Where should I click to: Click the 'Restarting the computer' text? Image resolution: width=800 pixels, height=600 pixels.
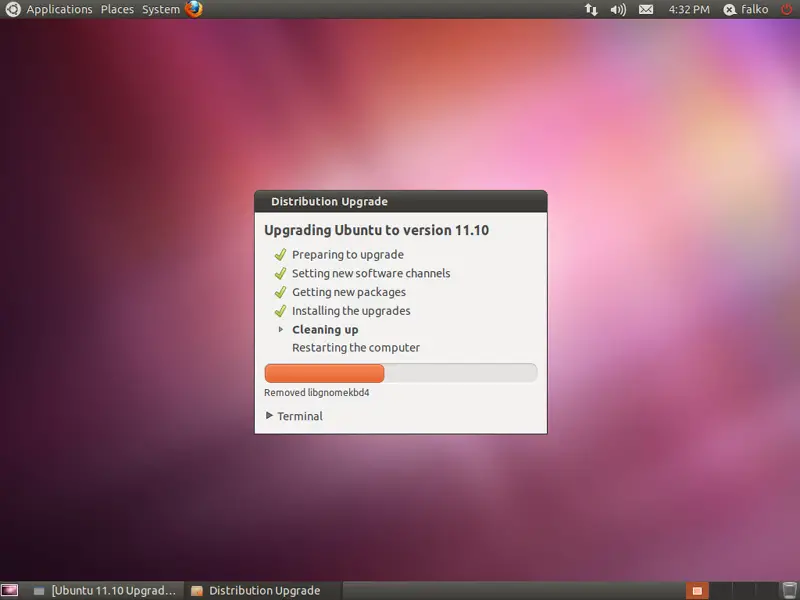356,348
